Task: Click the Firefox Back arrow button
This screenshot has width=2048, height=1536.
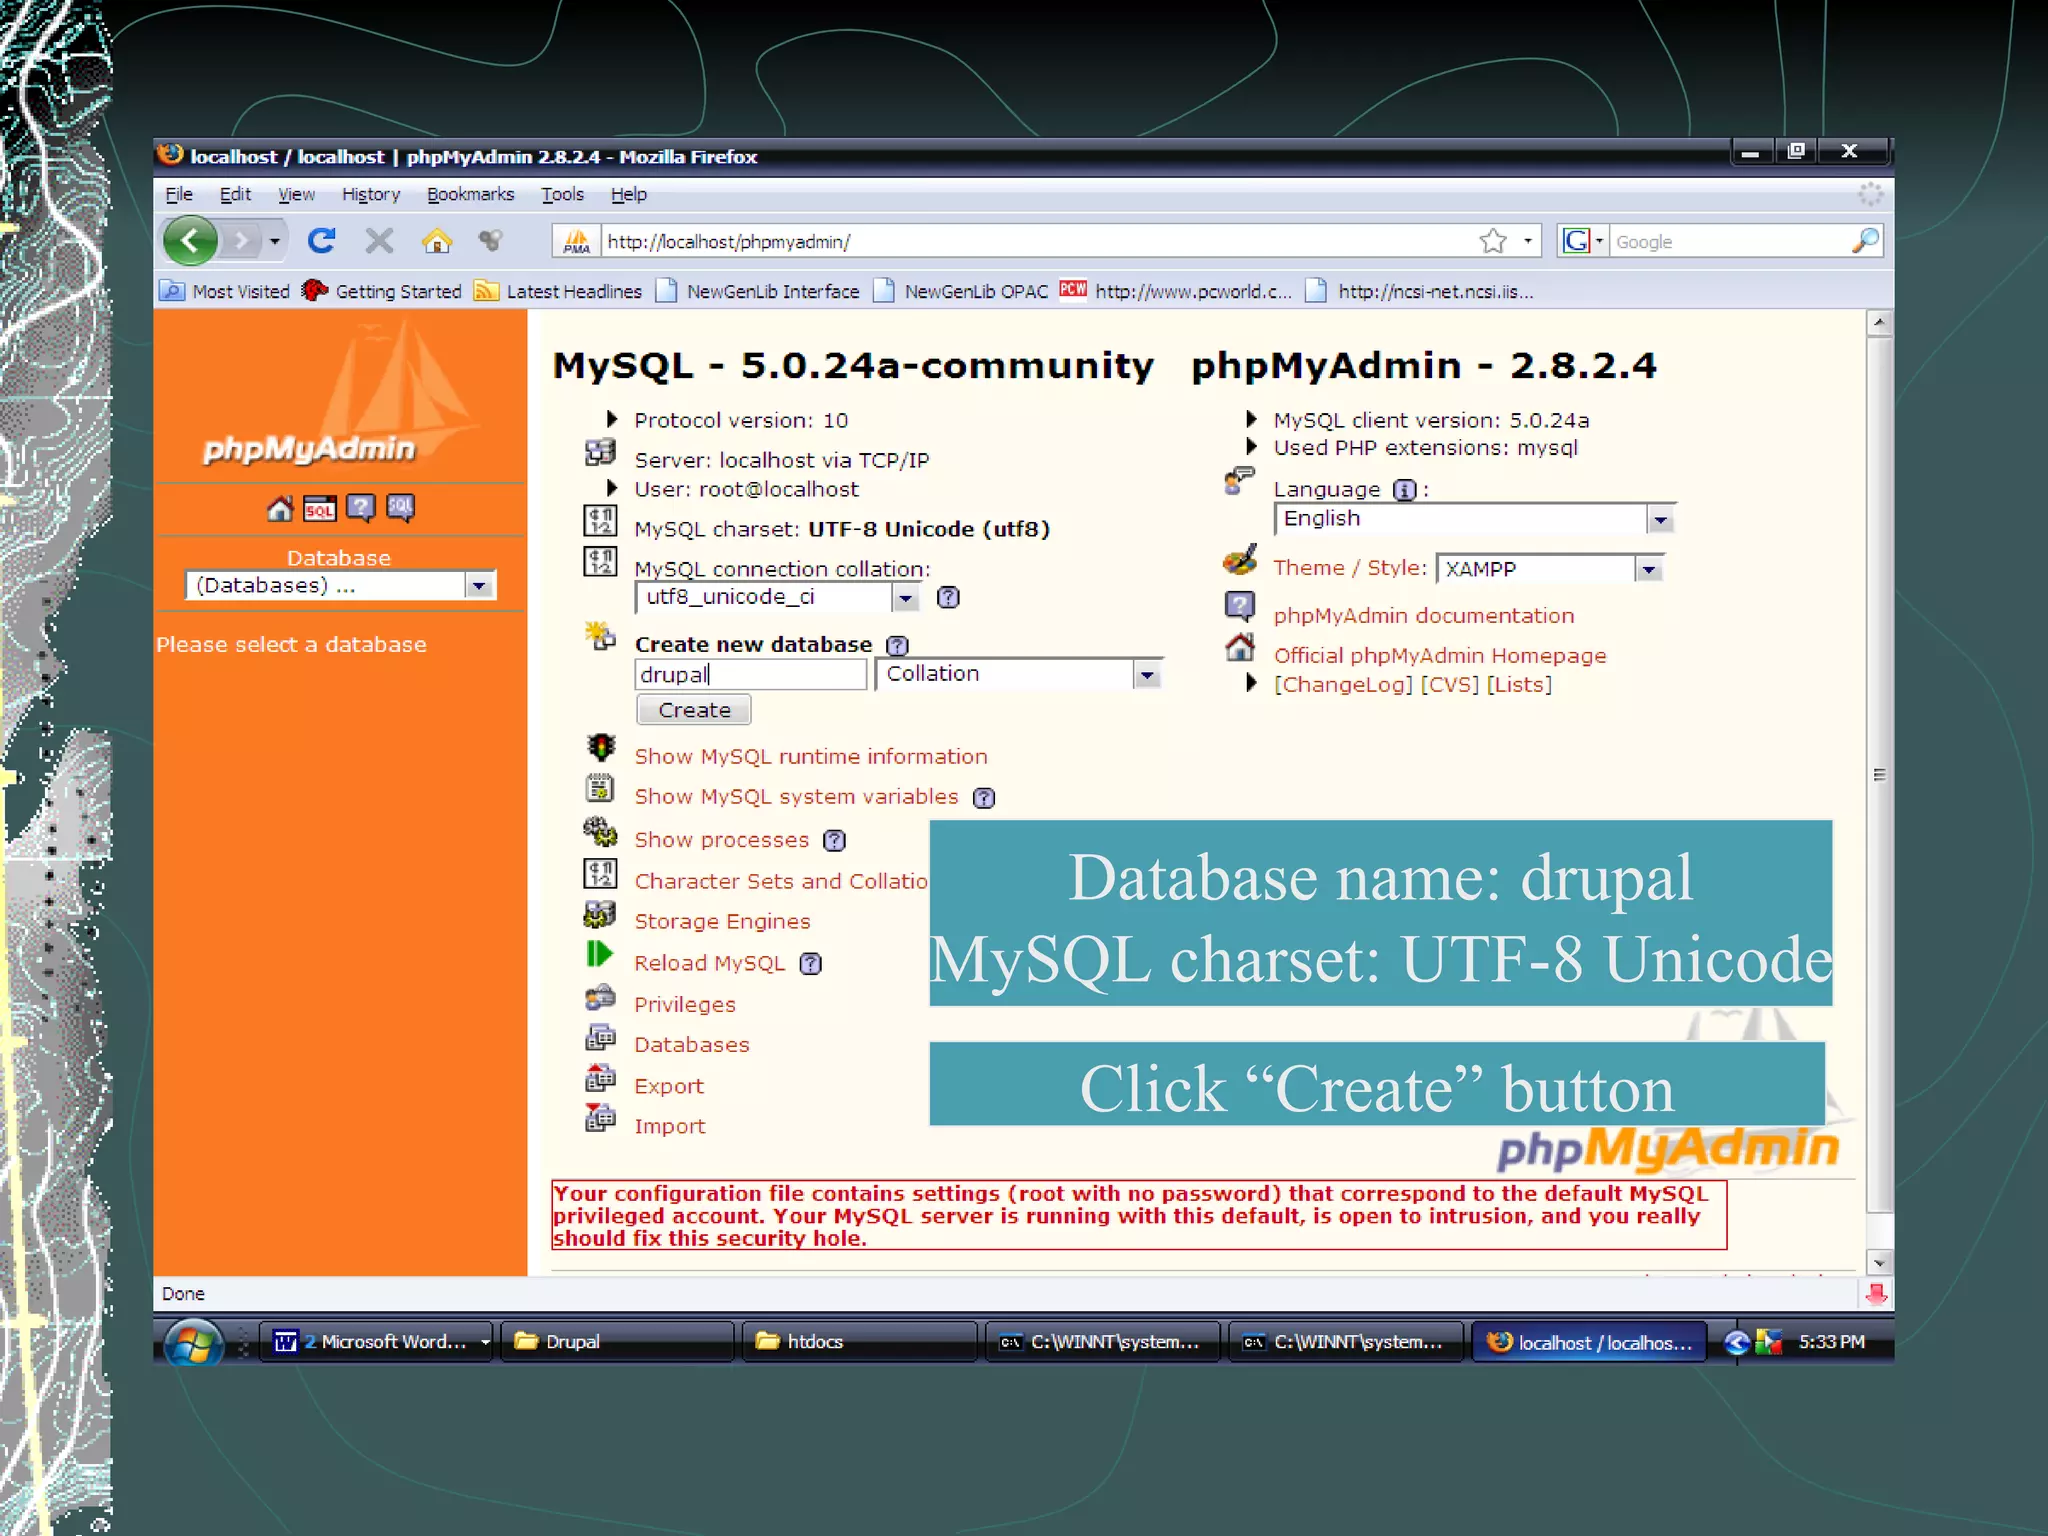Action: (190, 241)
